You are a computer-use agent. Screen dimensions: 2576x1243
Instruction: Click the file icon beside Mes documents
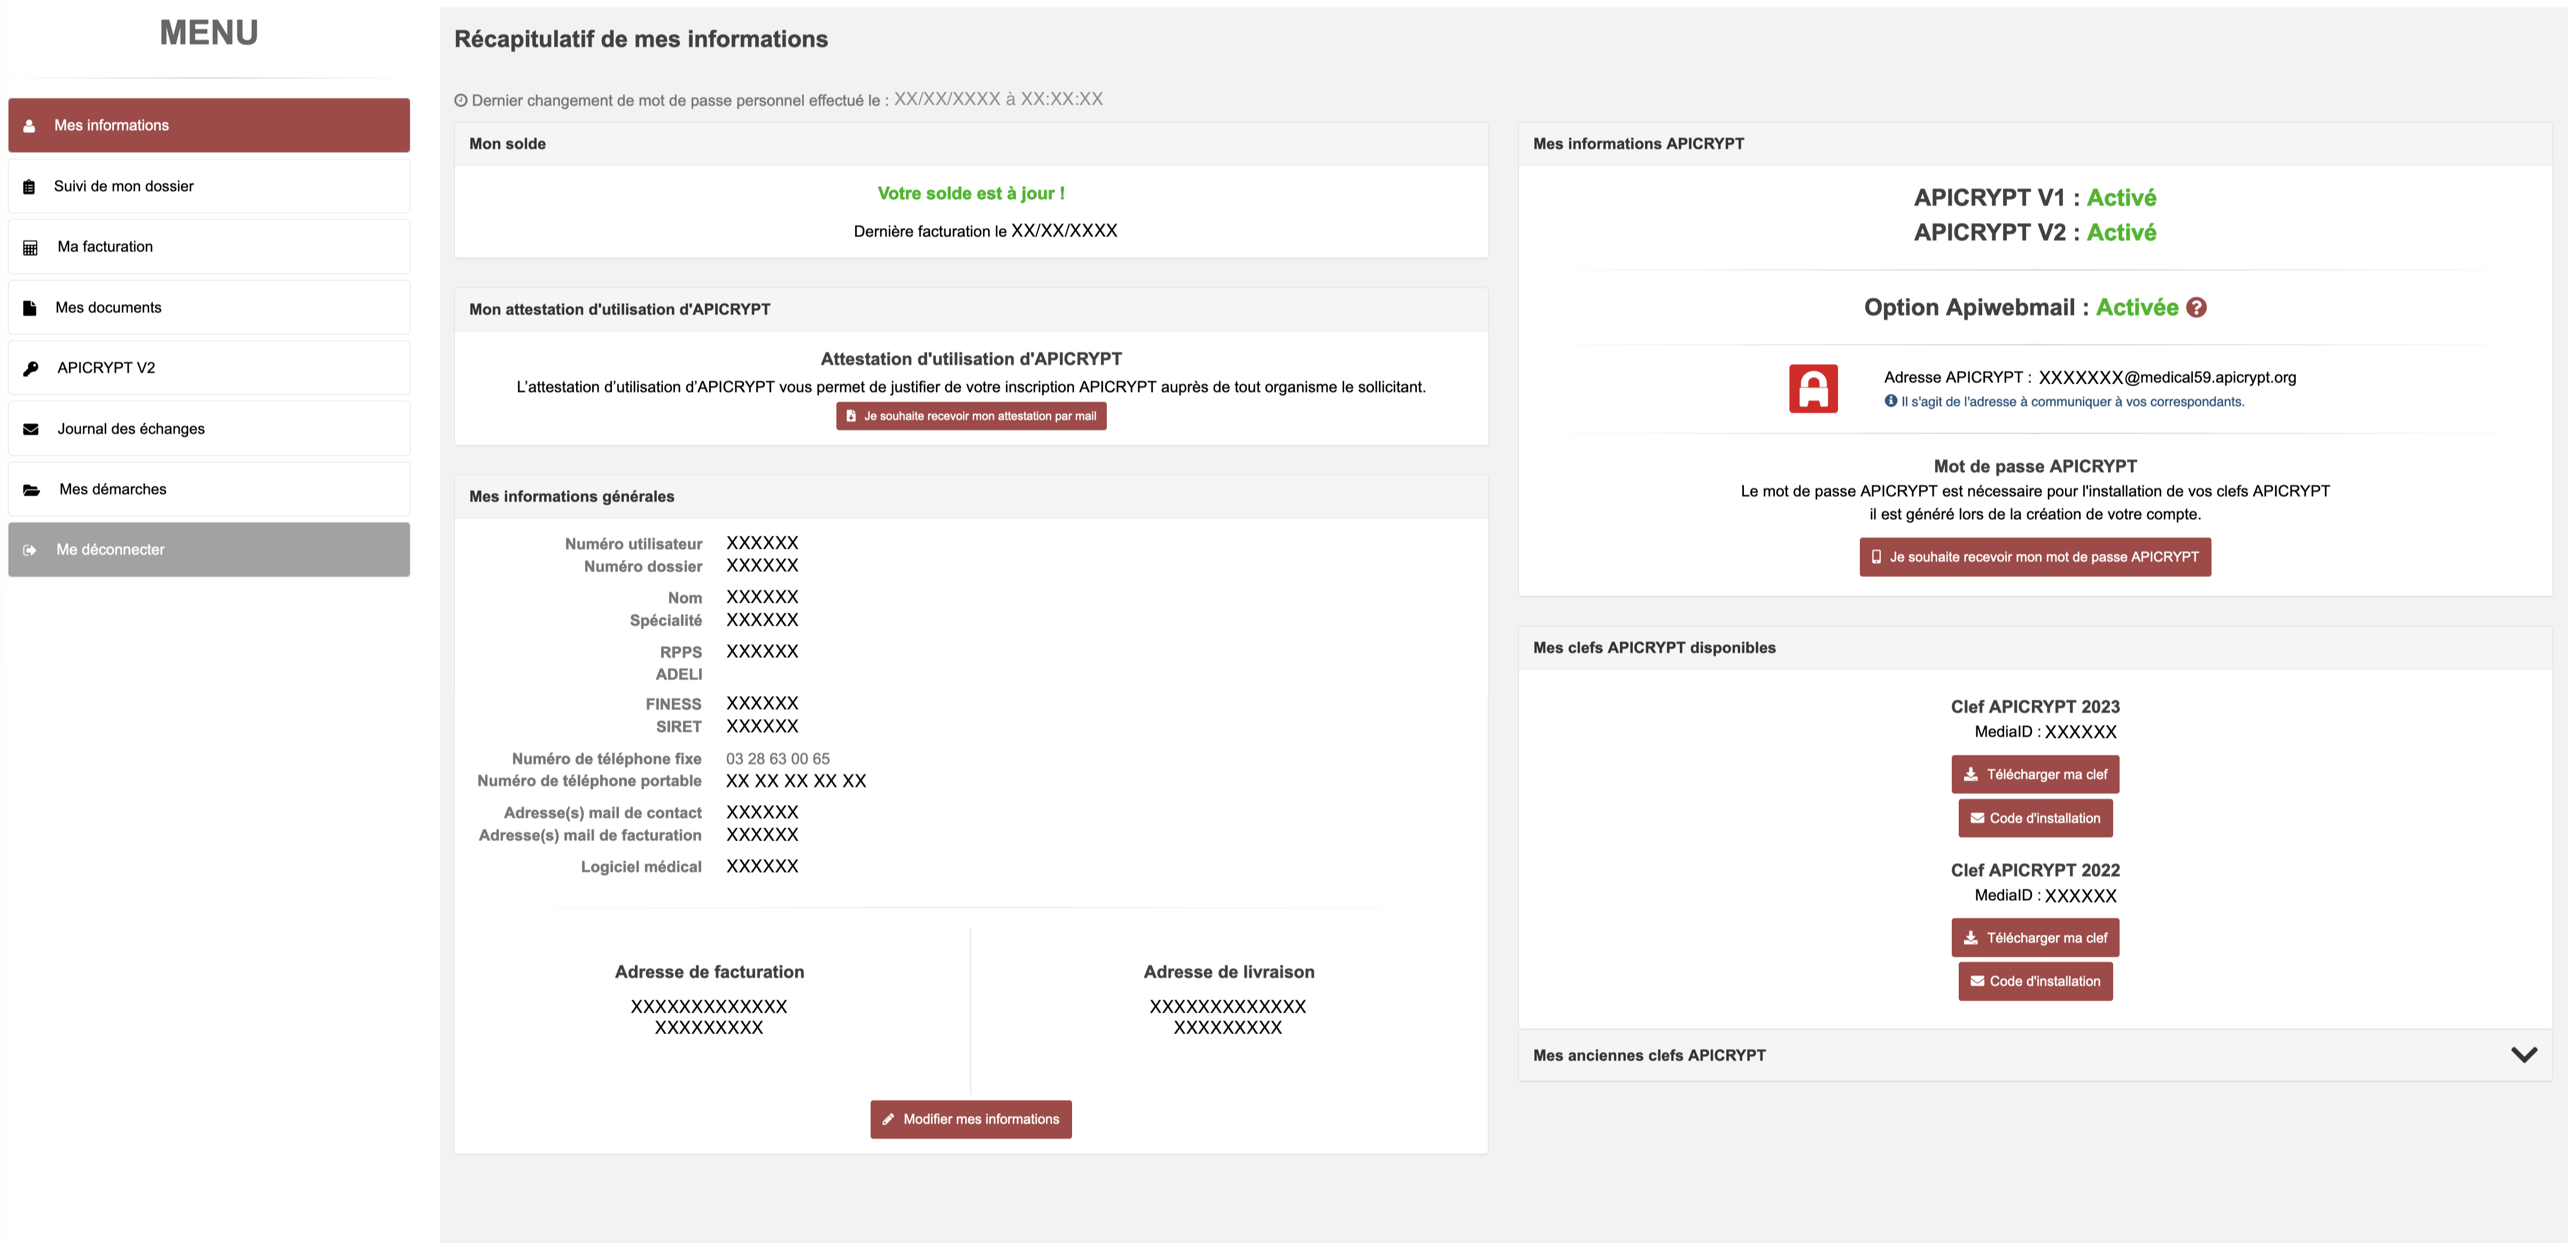(29, 308)
